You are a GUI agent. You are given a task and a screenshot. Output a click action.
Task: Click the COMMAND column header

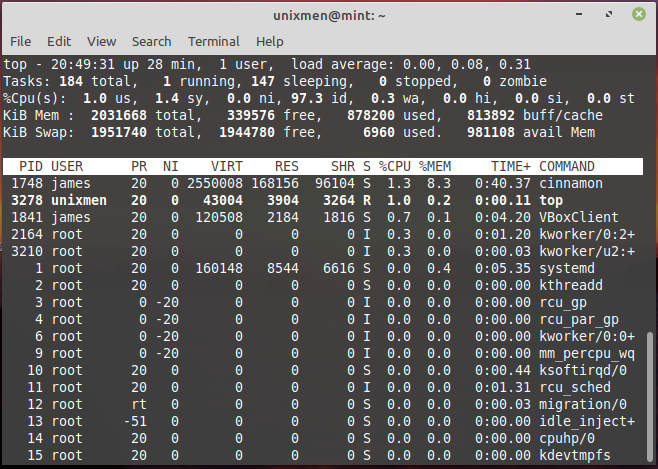[567, 167]
